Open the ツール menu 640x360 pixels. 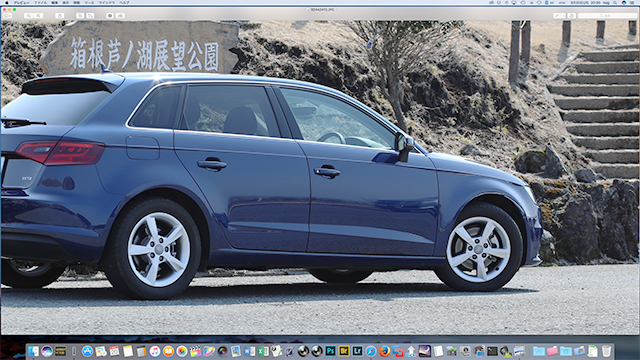tap(89, 2)
